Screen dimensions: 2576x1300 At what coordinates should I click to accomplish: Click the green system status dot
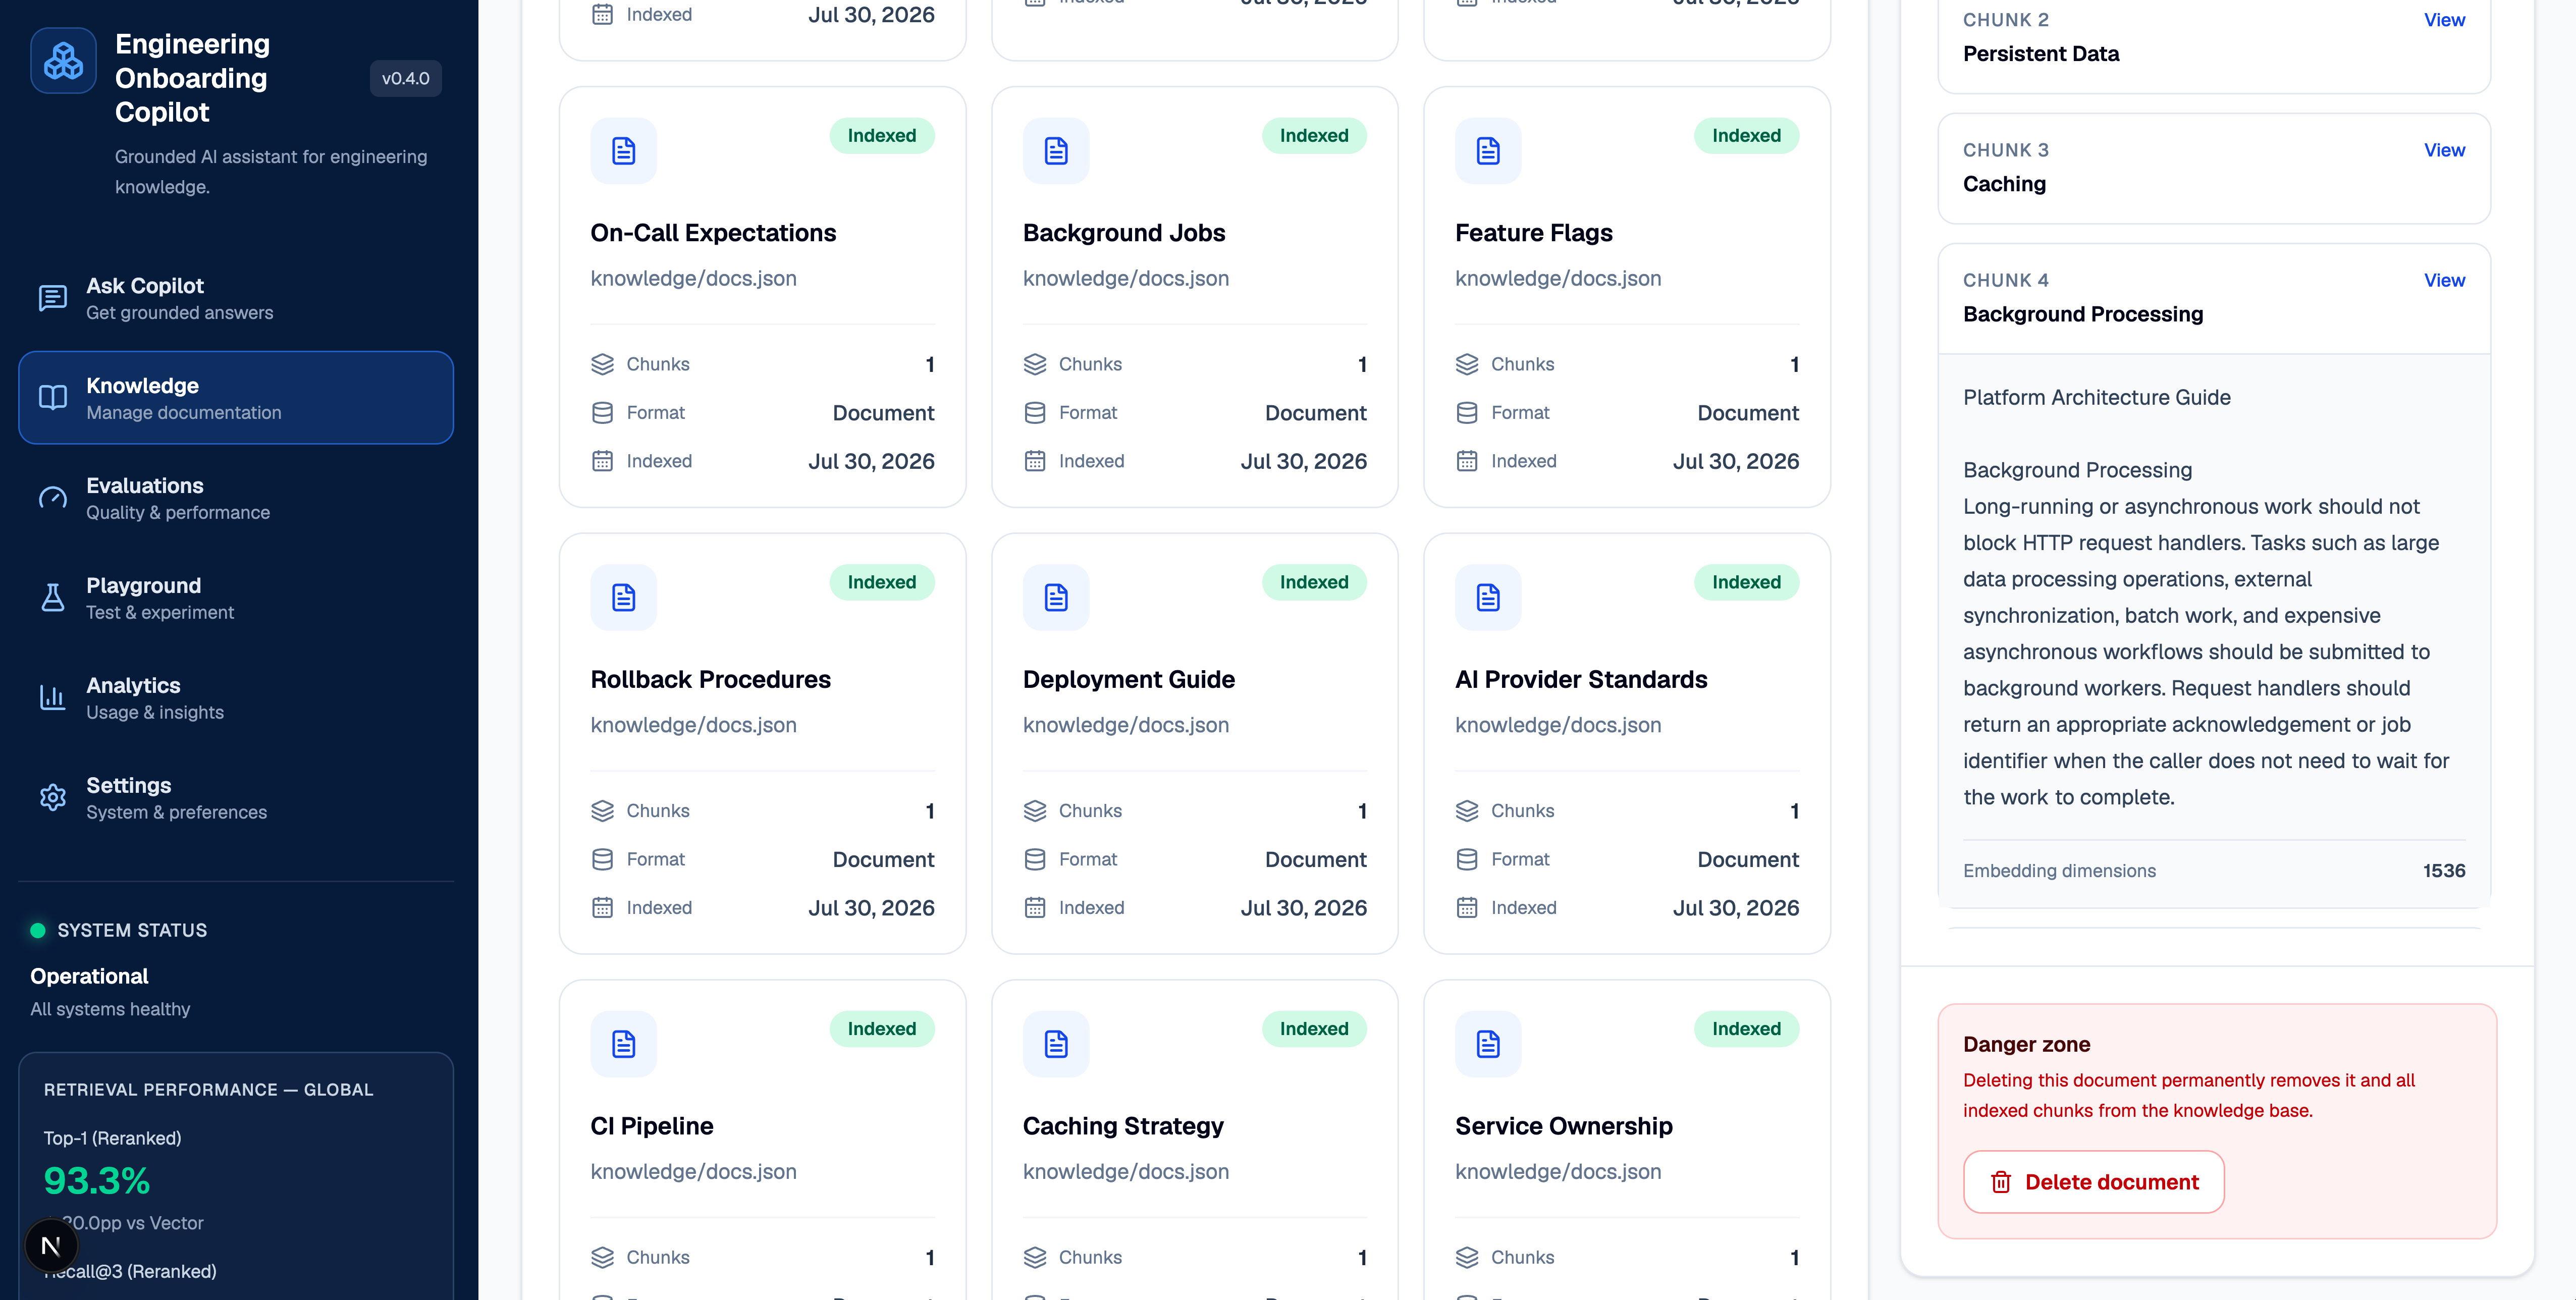tap(38, 931)
